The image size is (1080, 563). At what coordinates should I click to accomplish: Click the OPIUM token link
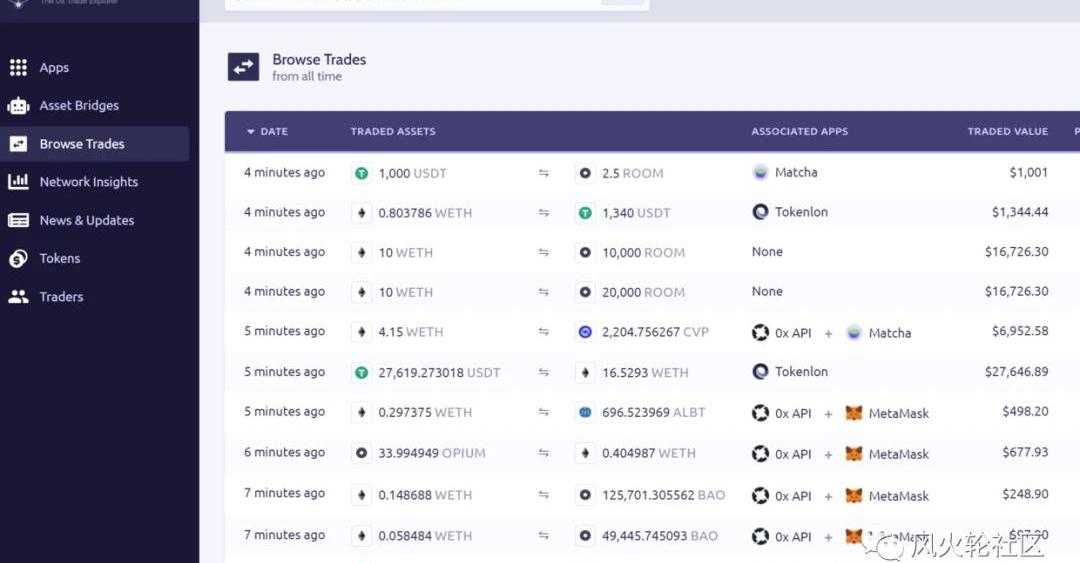point(463,453)
